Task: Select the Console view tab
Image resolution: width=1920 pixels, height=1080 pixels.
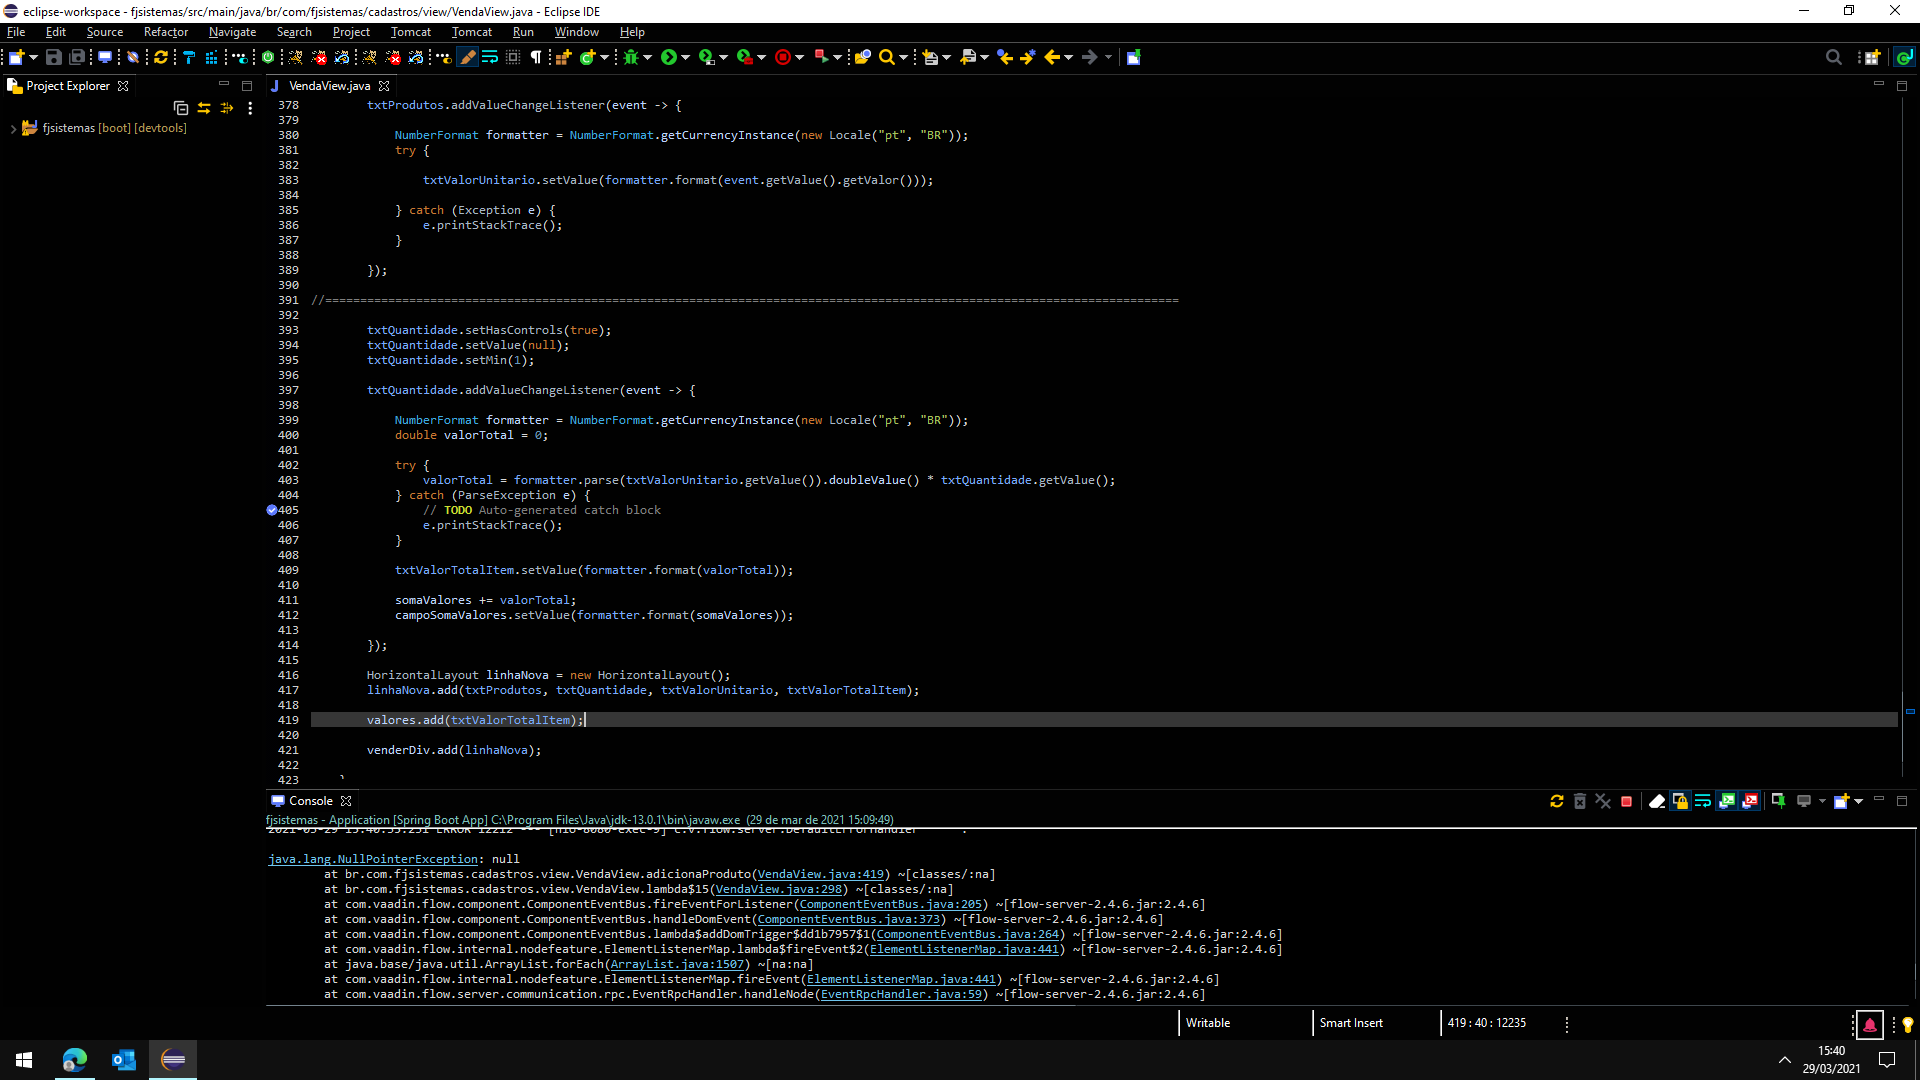Action: 310,801
